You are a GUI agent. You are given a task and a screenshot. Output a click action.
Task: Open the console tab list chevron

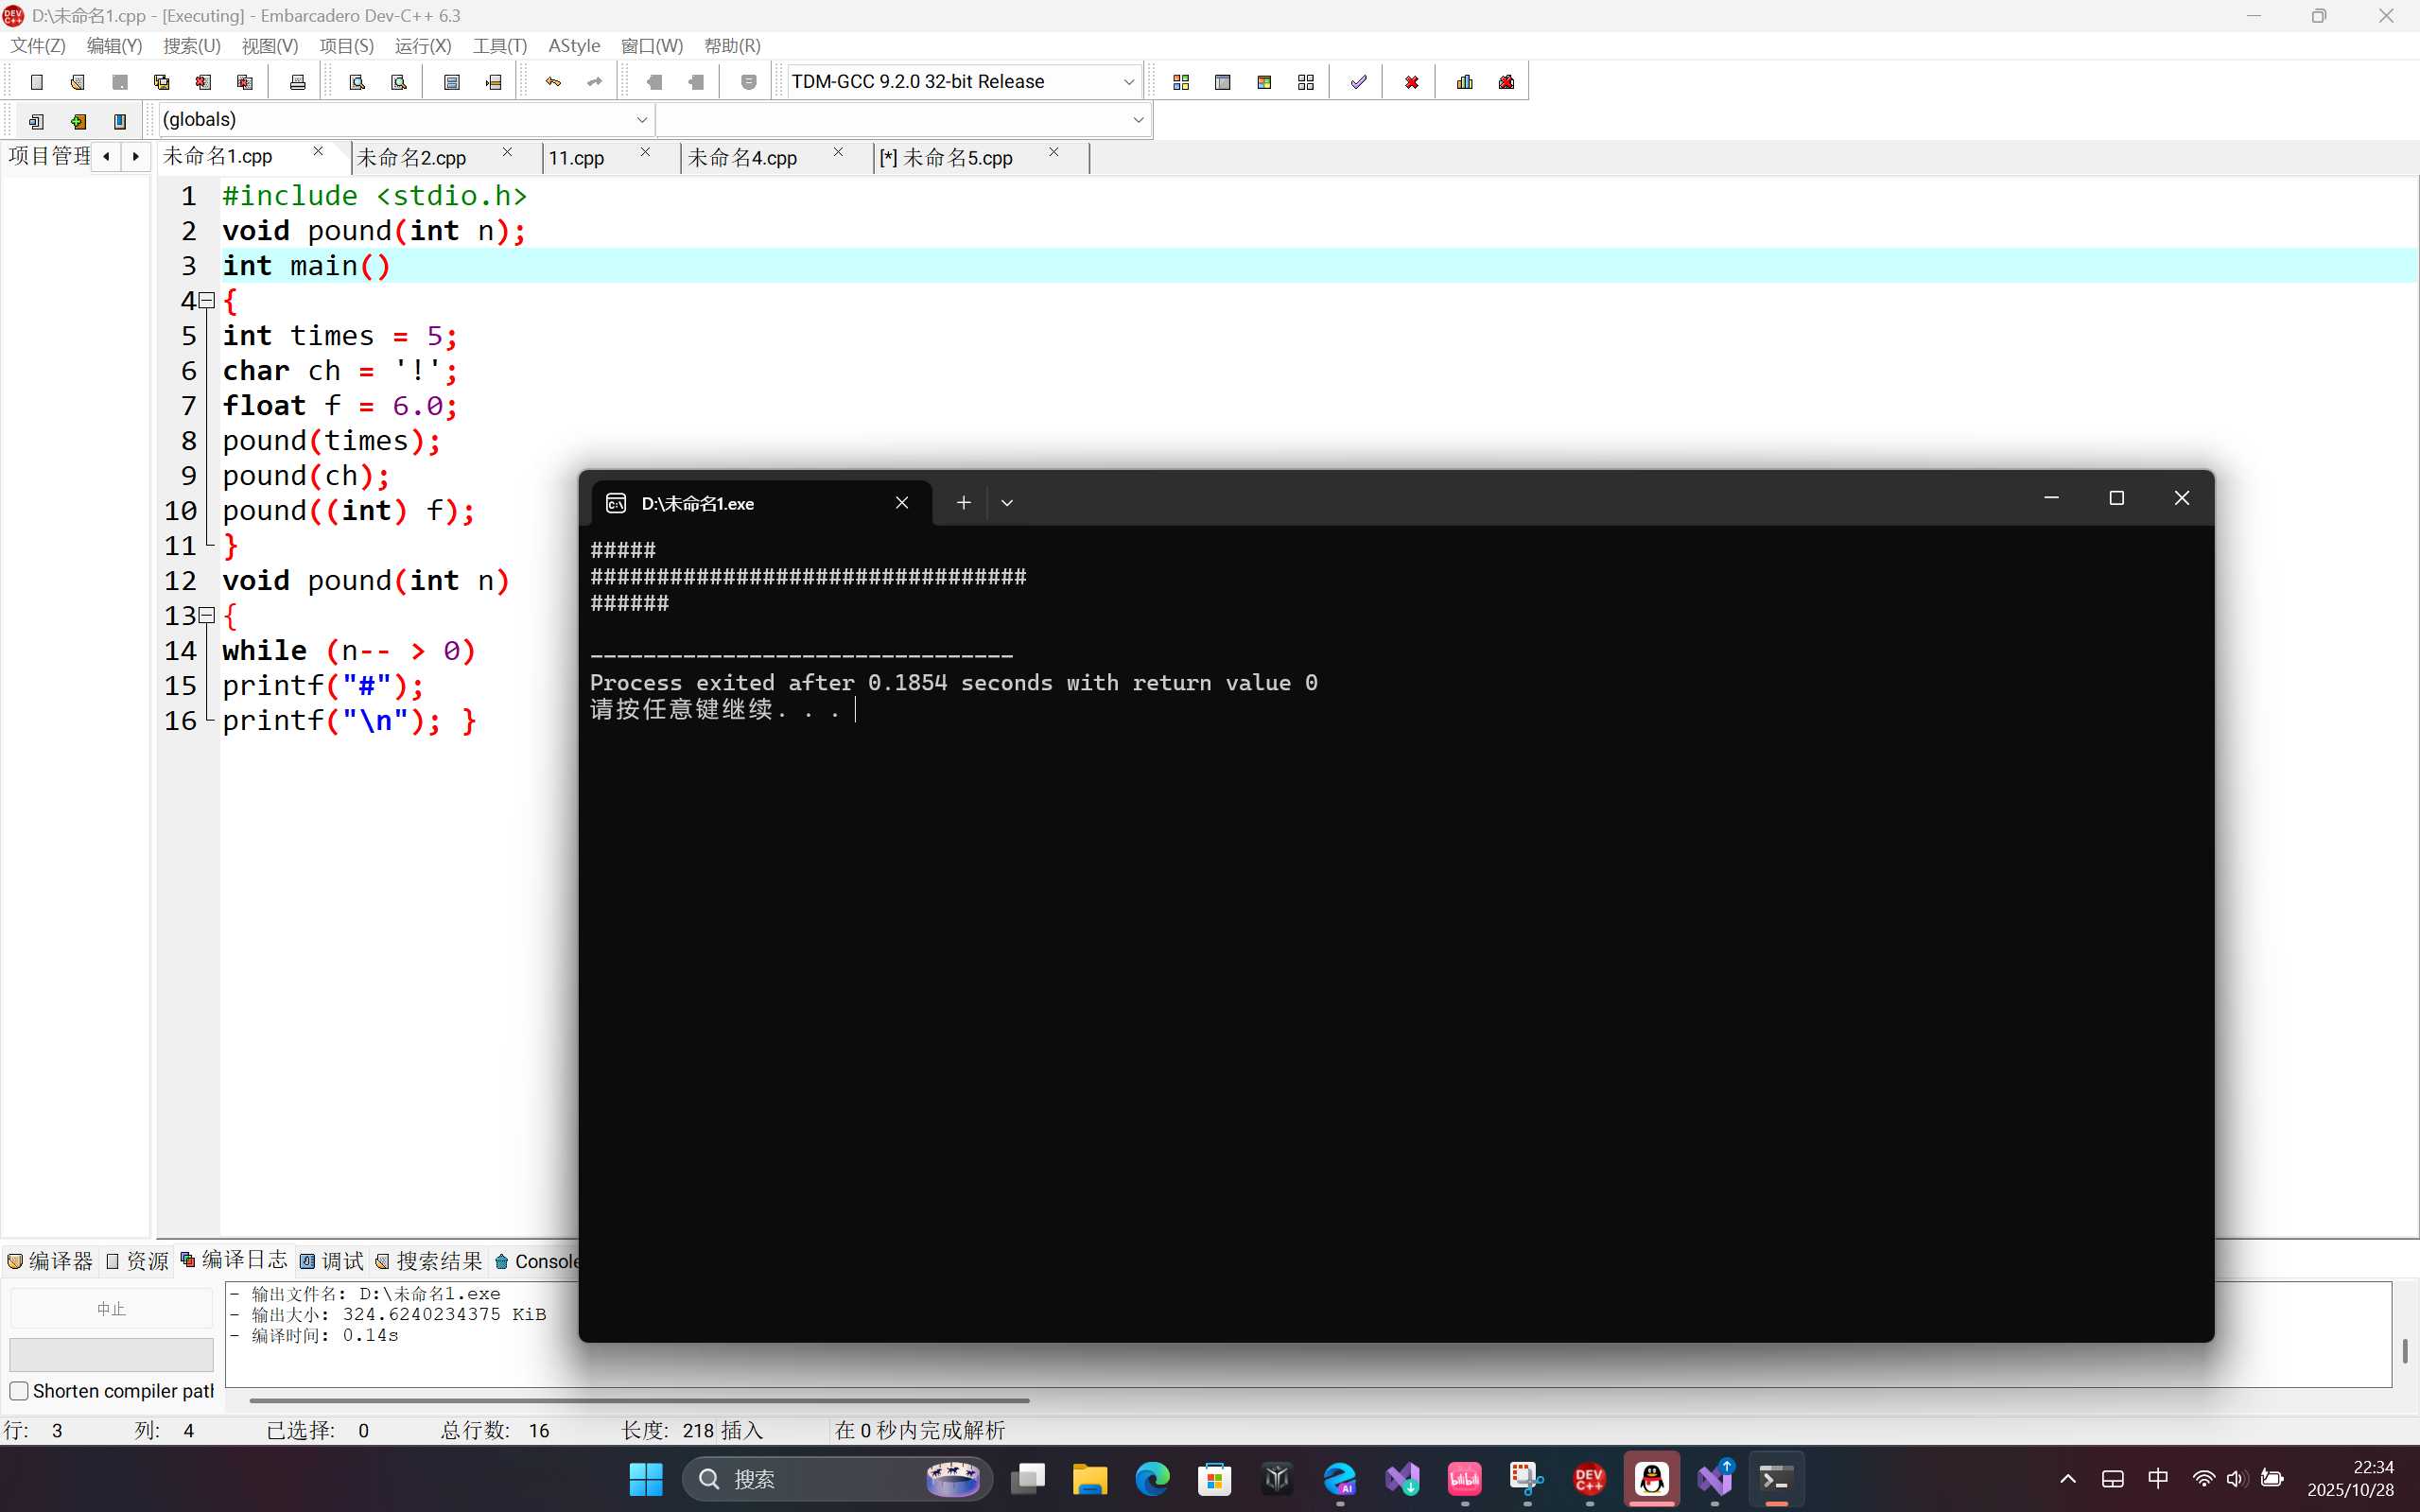click(x=1007, y=503)
